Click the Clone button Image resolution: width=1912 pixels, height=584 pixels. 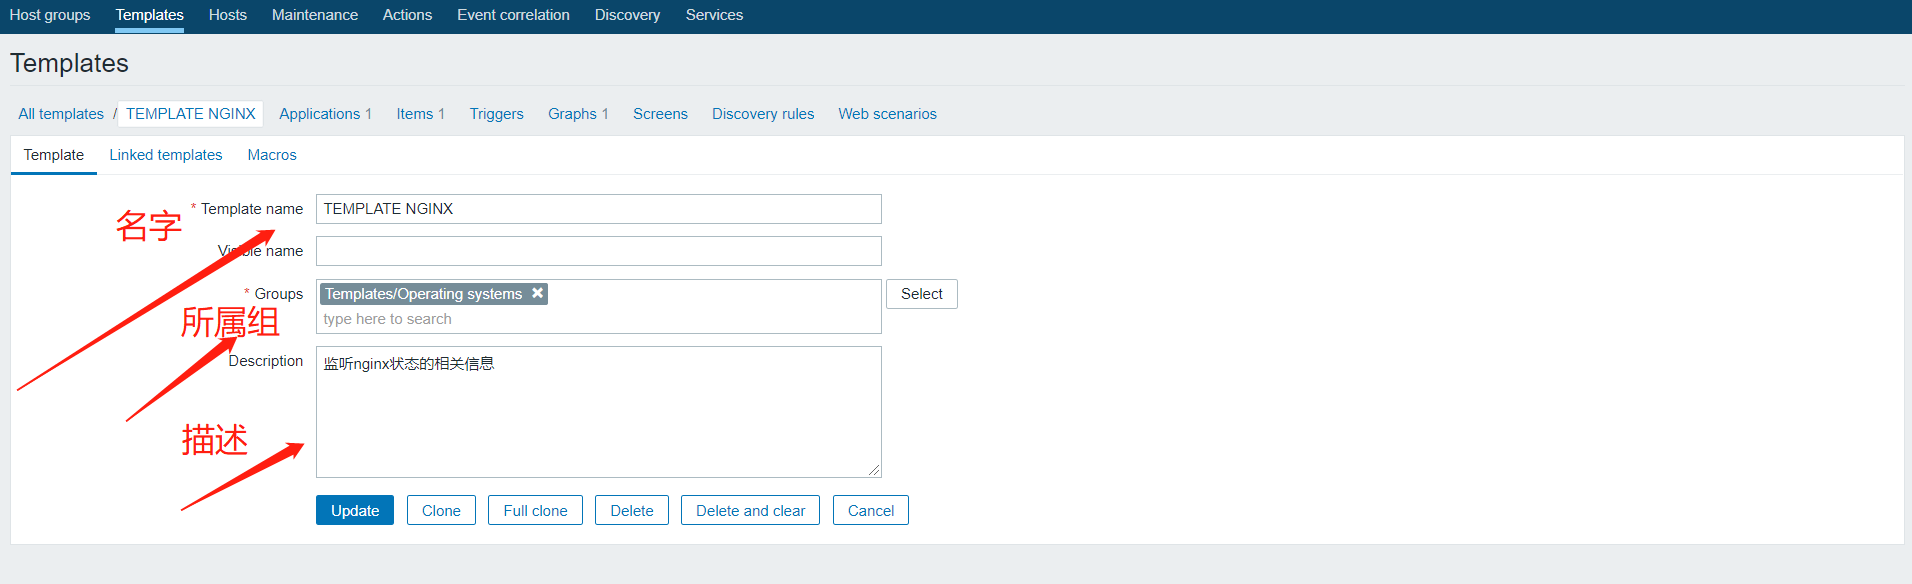[x=441, y=510]
